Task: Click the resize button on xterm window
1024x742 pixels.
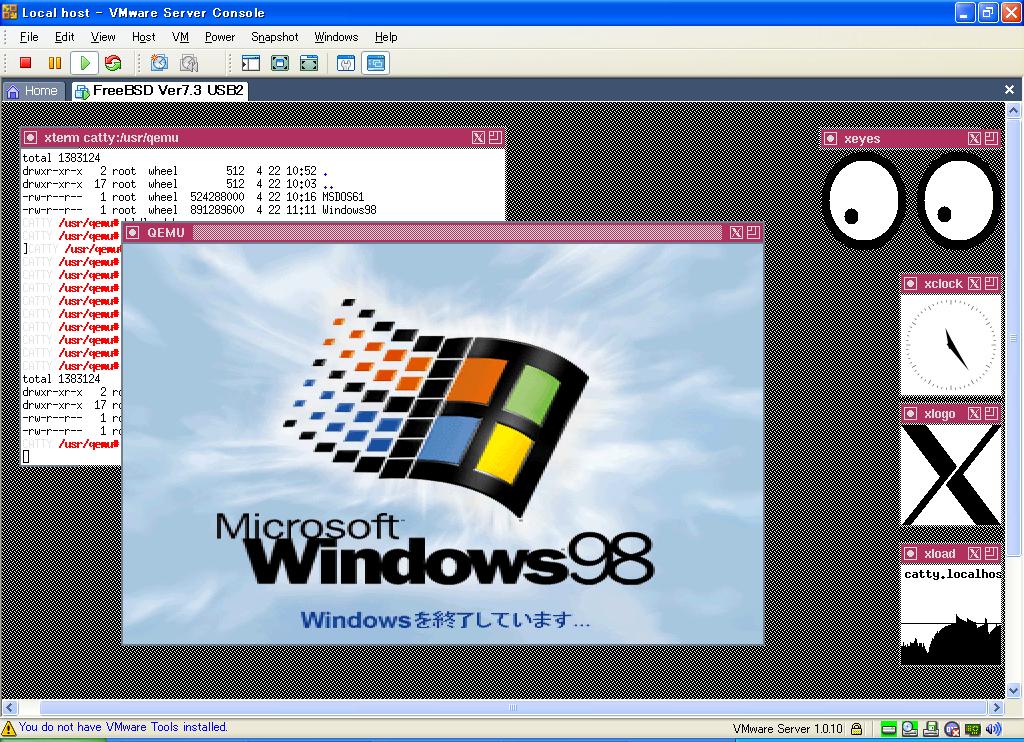Action: [x=495, y=137]
